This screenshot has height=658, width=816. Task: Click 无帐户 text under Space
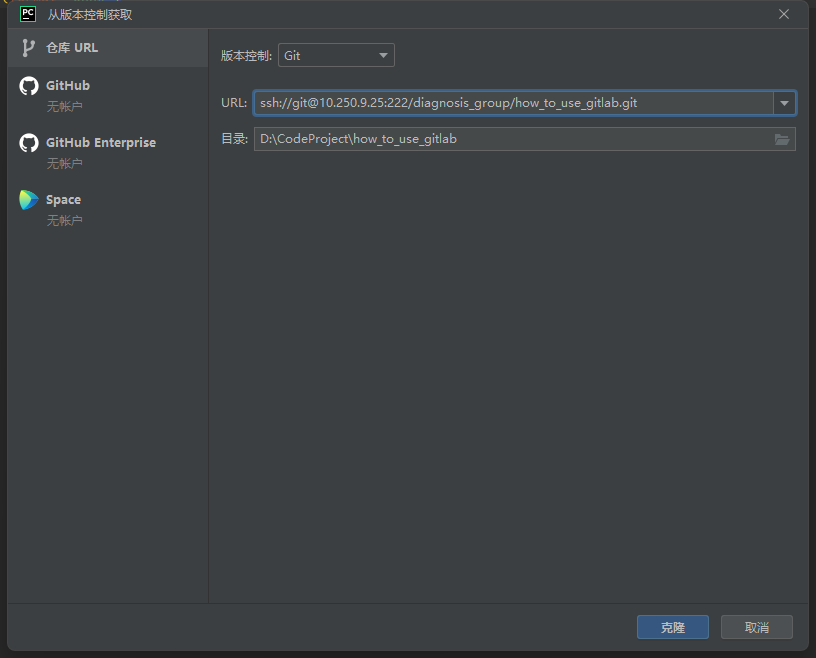click(x=65, y=221)
